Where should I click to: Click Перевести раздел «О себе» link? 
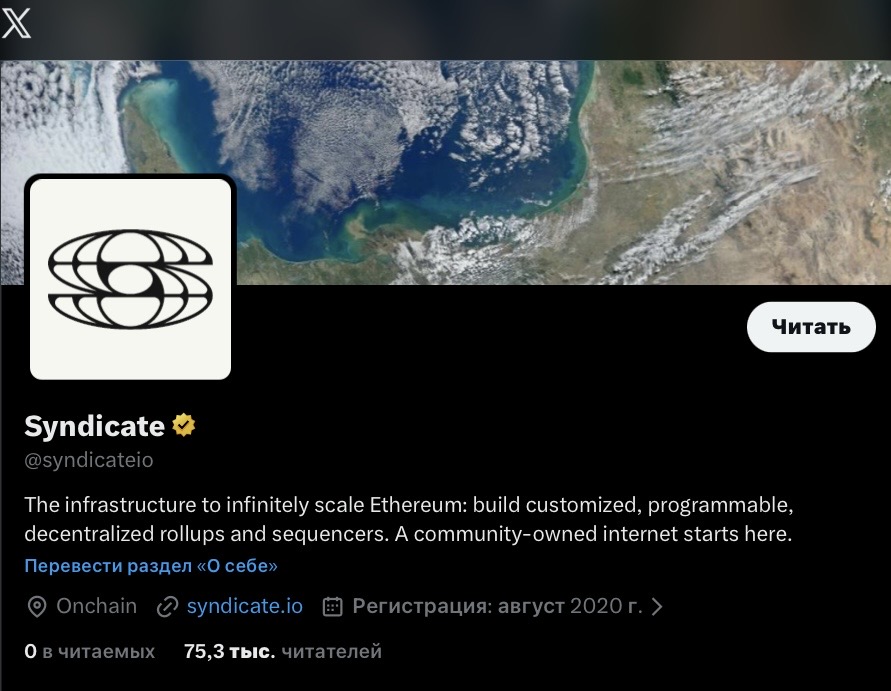tap(151, 566)
